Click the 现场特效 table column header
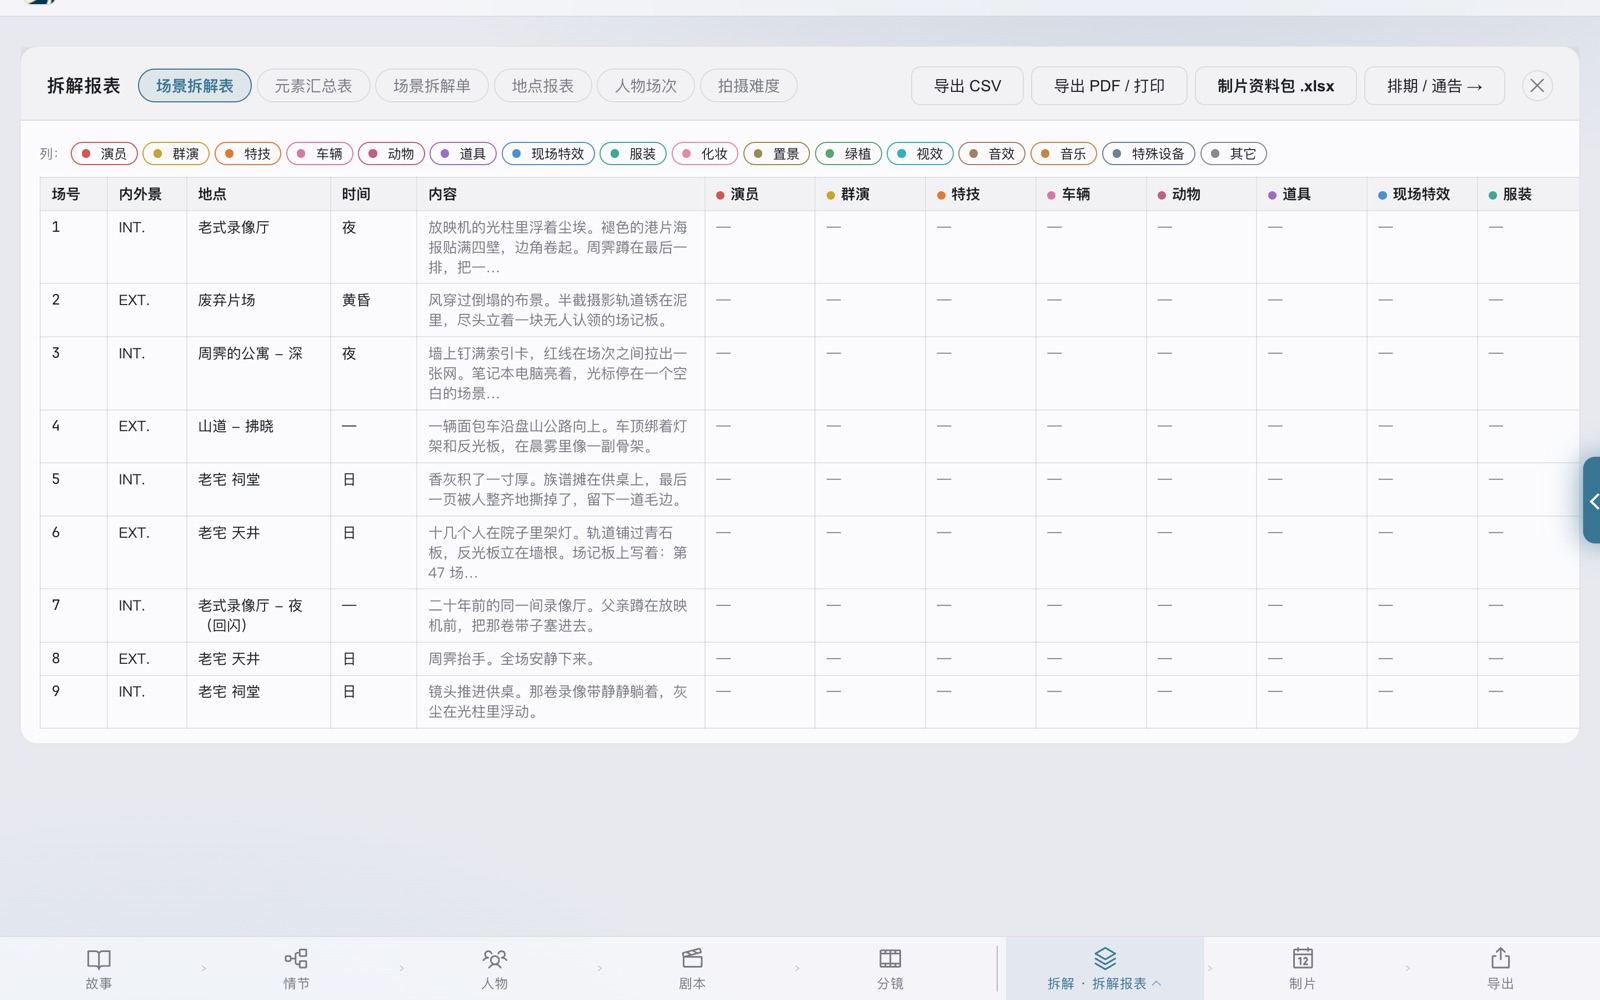Viewport: 1600px width, 1000px height. click(x=1421, y=194)
